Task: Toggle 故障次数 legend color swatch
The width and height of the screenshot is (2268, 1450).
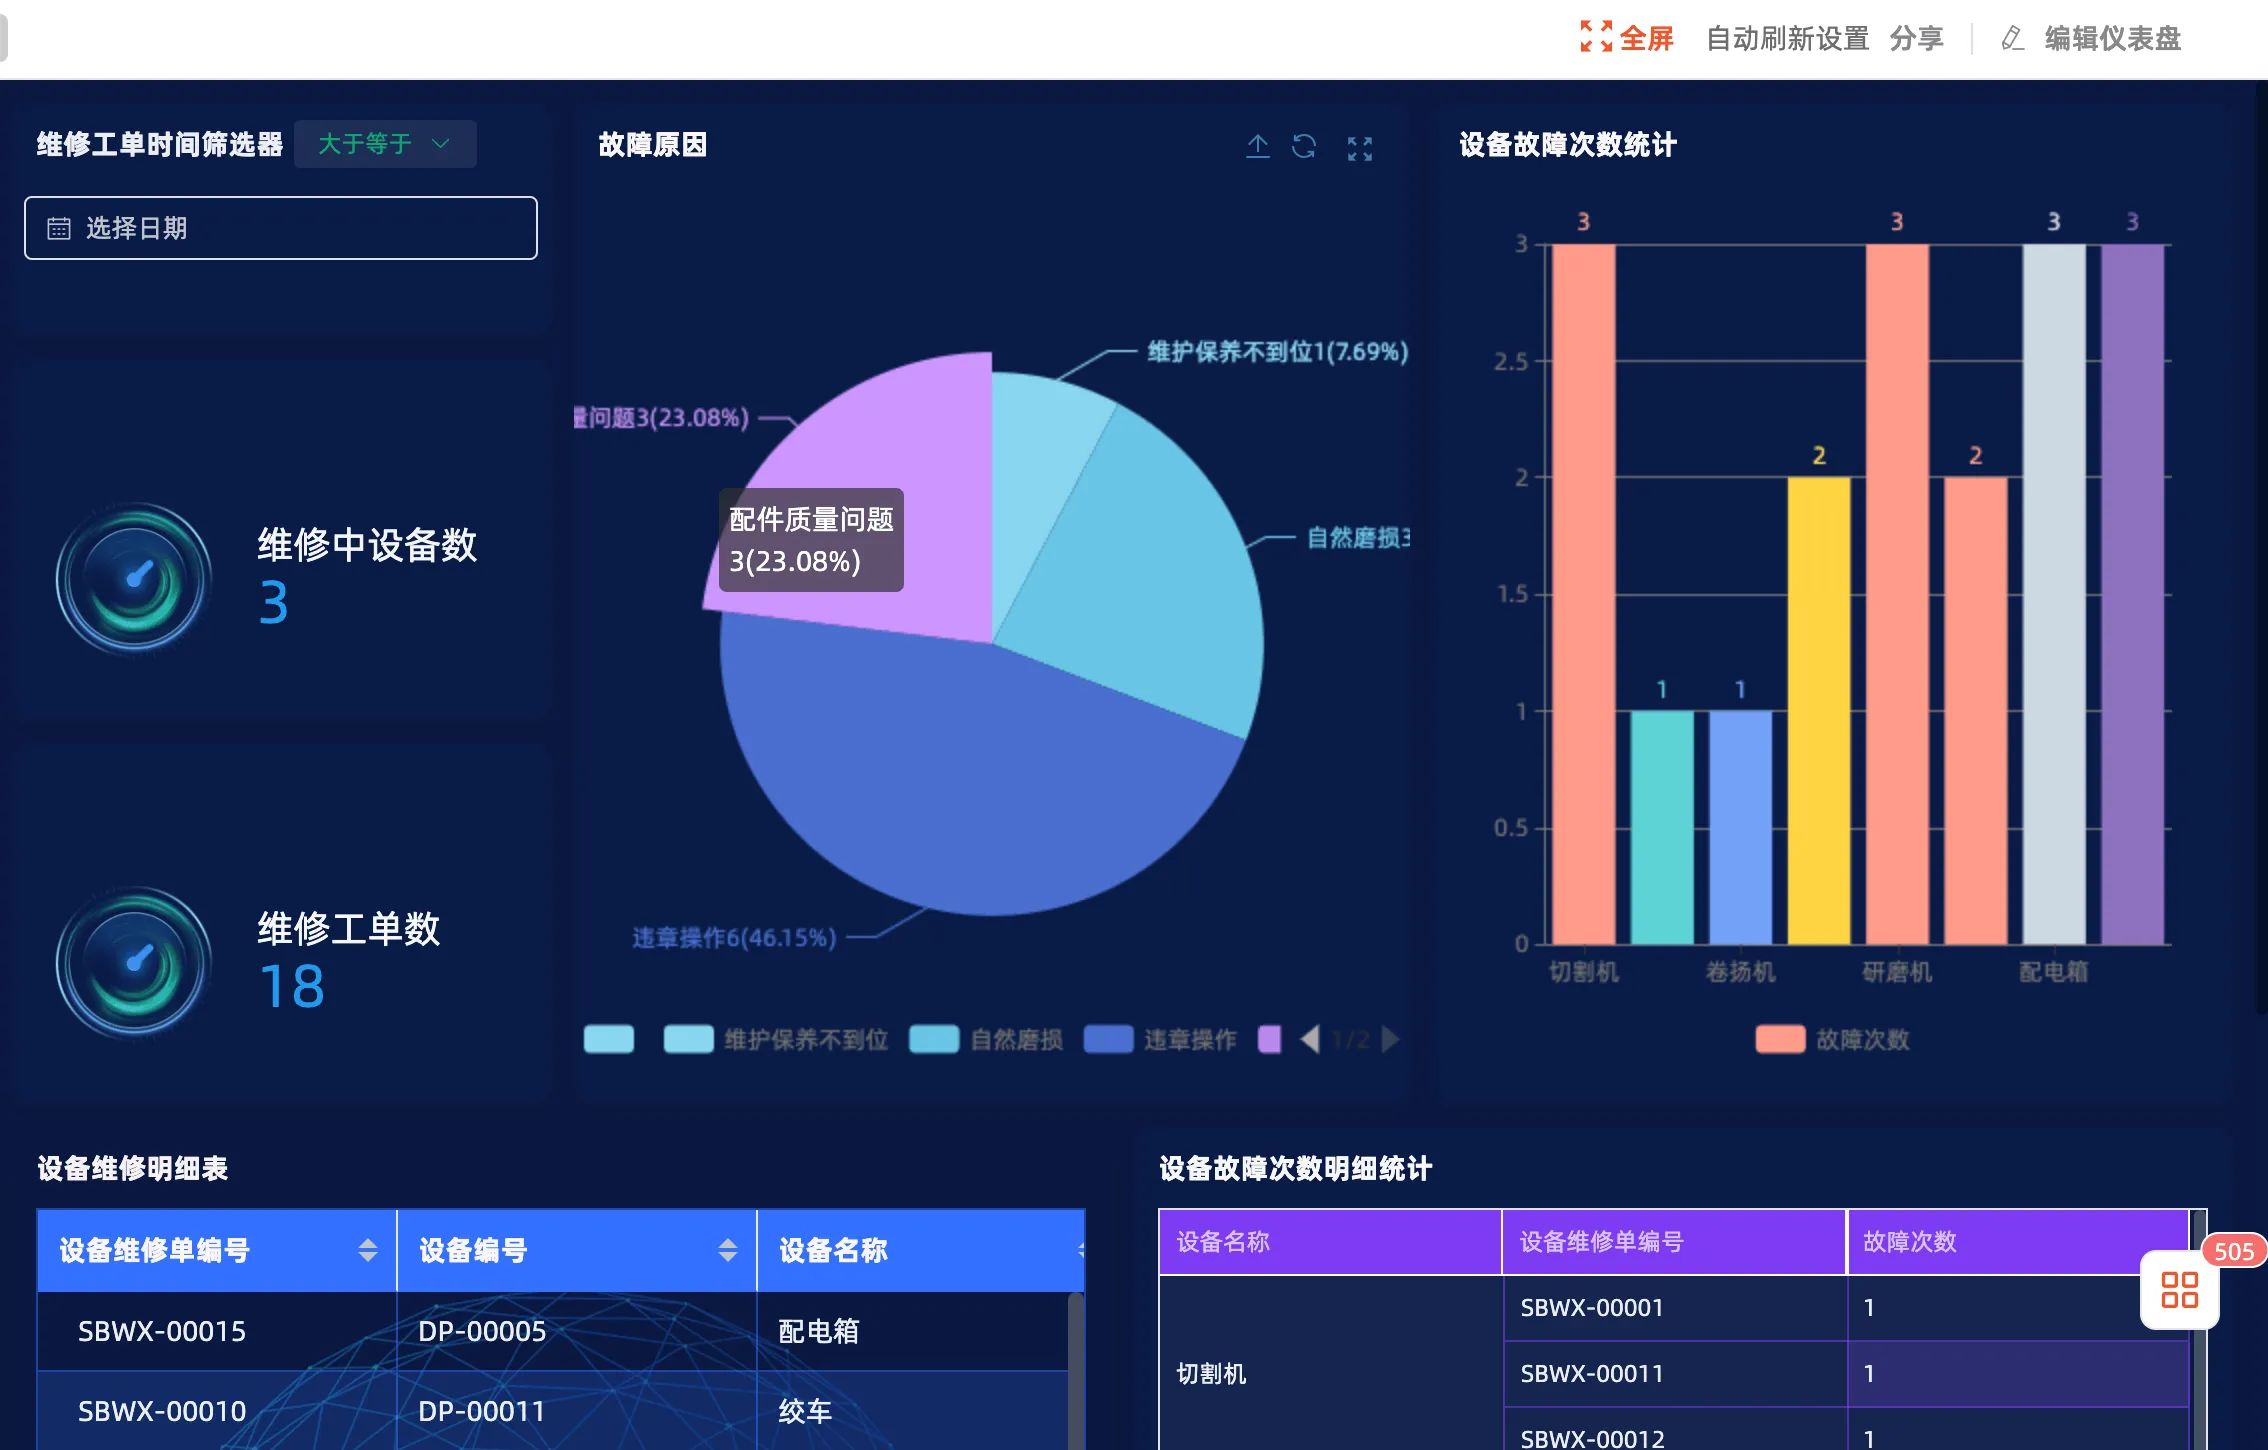Action: click(x=1780, y=1039)
